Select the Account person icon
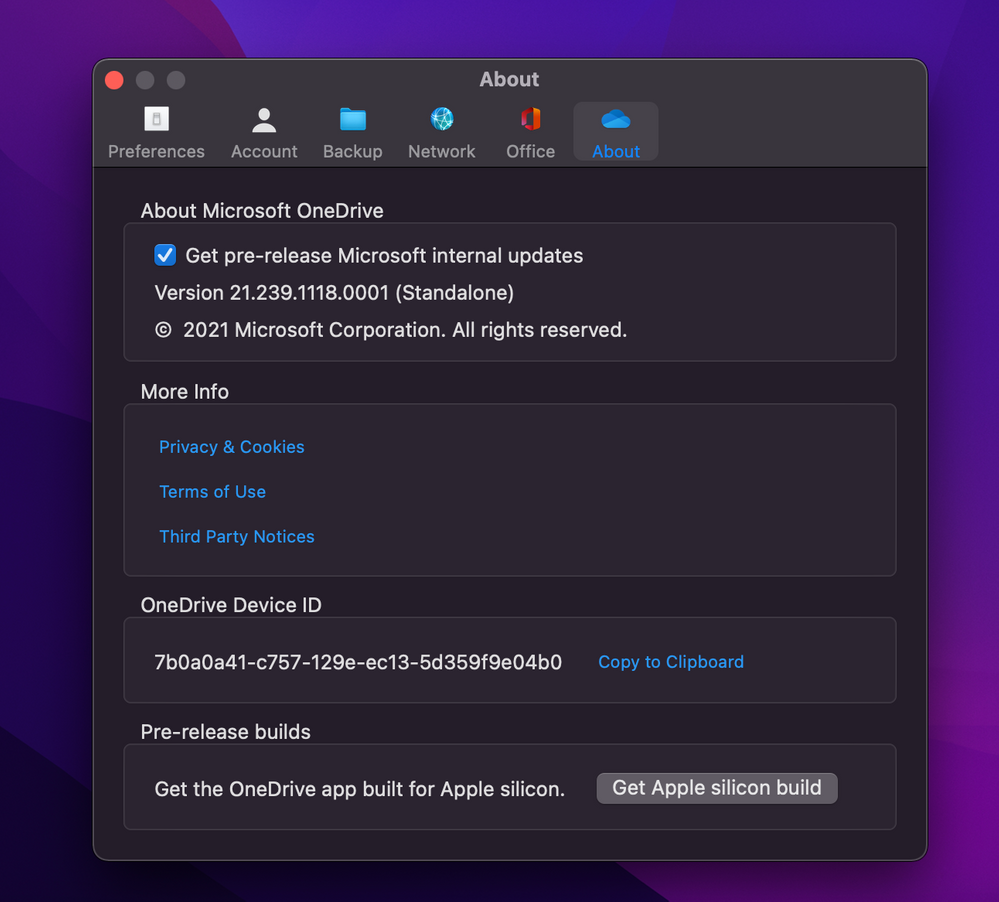Image resolution: width=999 pixels, height=902 pixels. (x=264, y=119)
